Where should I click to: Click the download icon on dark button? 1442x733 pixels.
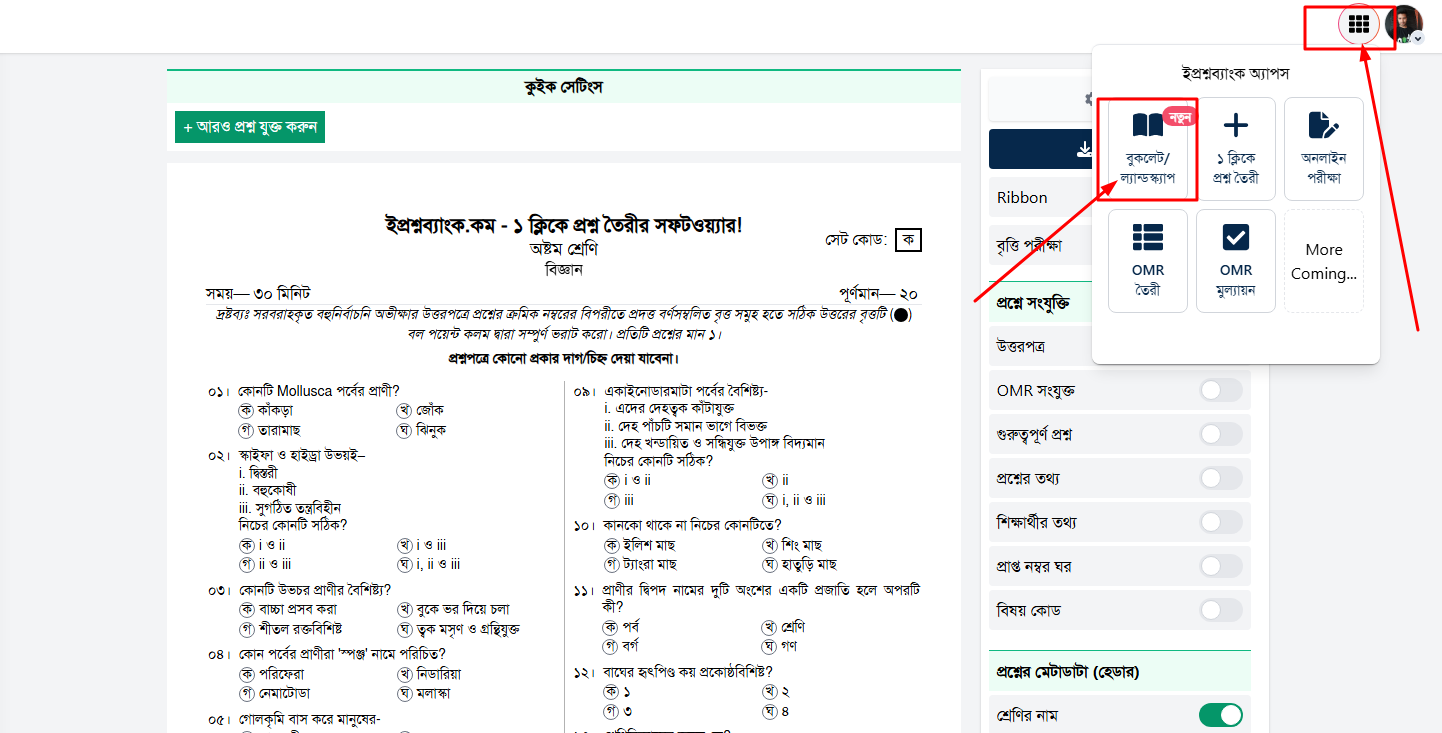(1084, 149)
